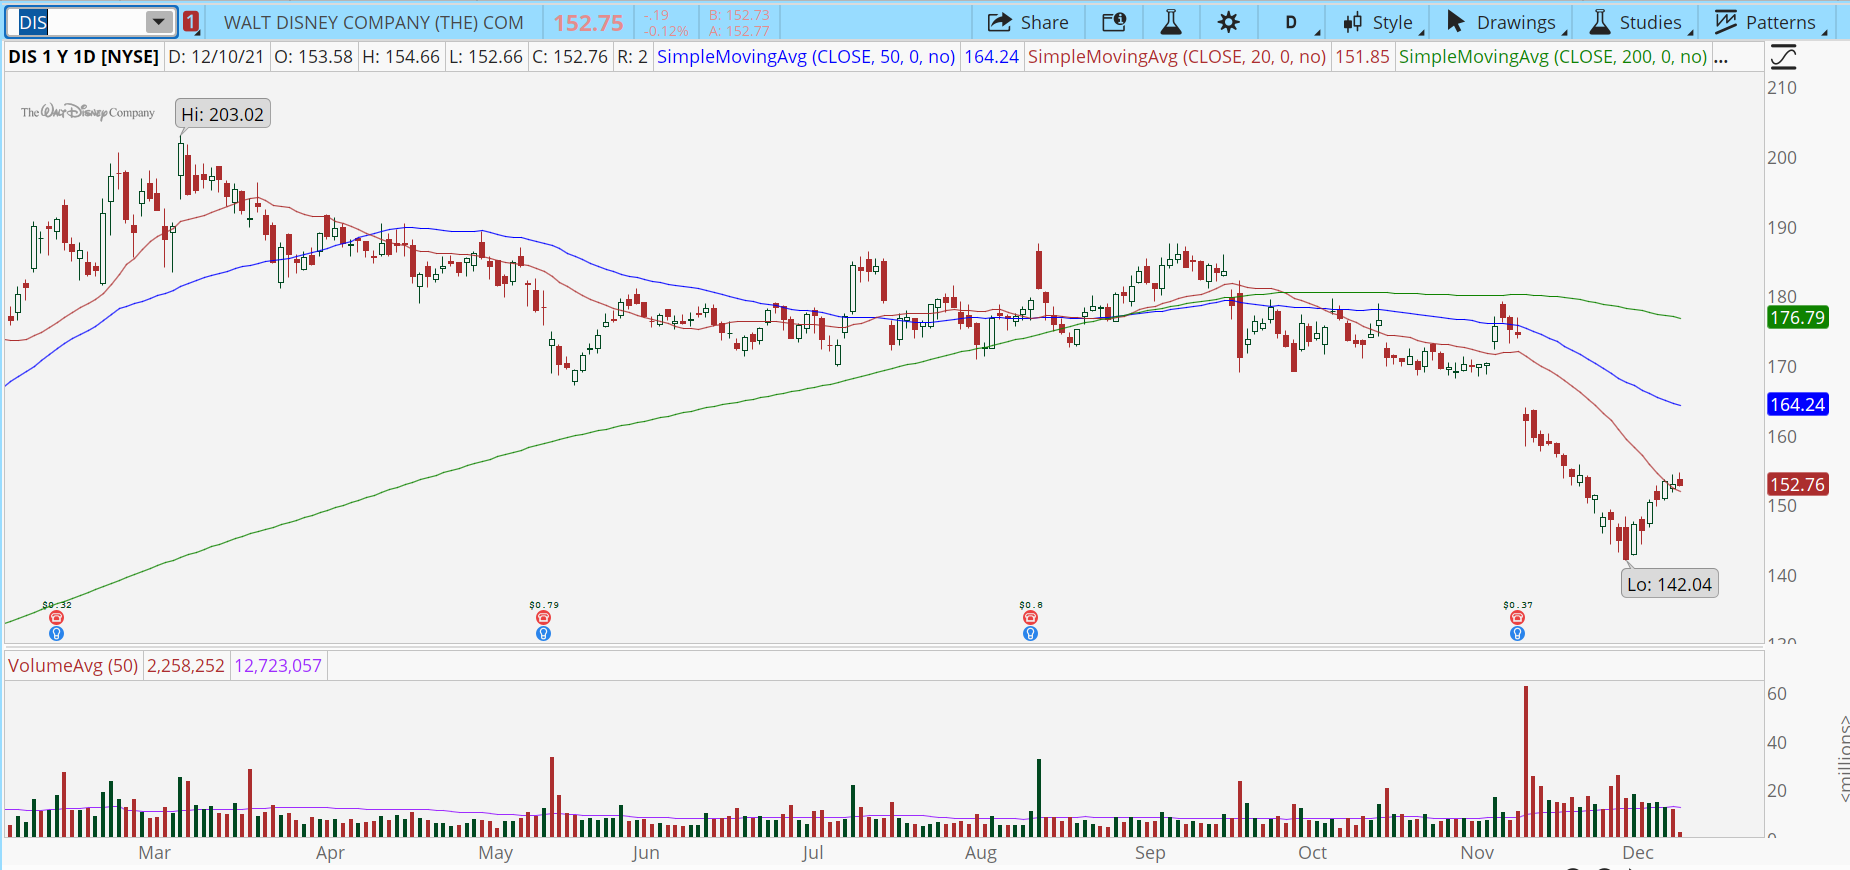The width and height of the screenshot is (1850, 870).
Task: Click the earnings phone icon near May
Action: coord(543,618)
